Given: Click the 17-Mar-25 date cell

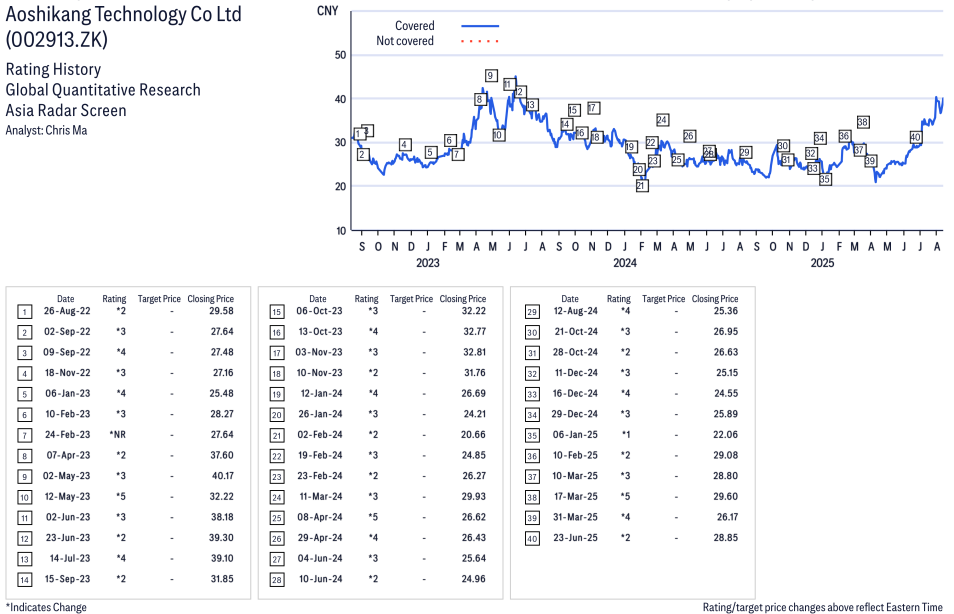Looking at the screenshot, I should (x=576, y=497).
